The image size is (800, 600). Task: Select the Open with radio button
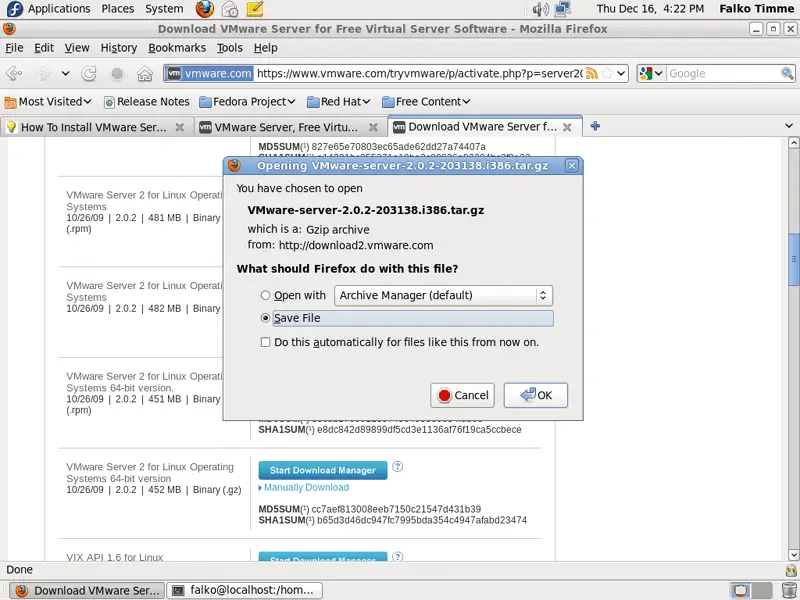[x=265, y=295]
